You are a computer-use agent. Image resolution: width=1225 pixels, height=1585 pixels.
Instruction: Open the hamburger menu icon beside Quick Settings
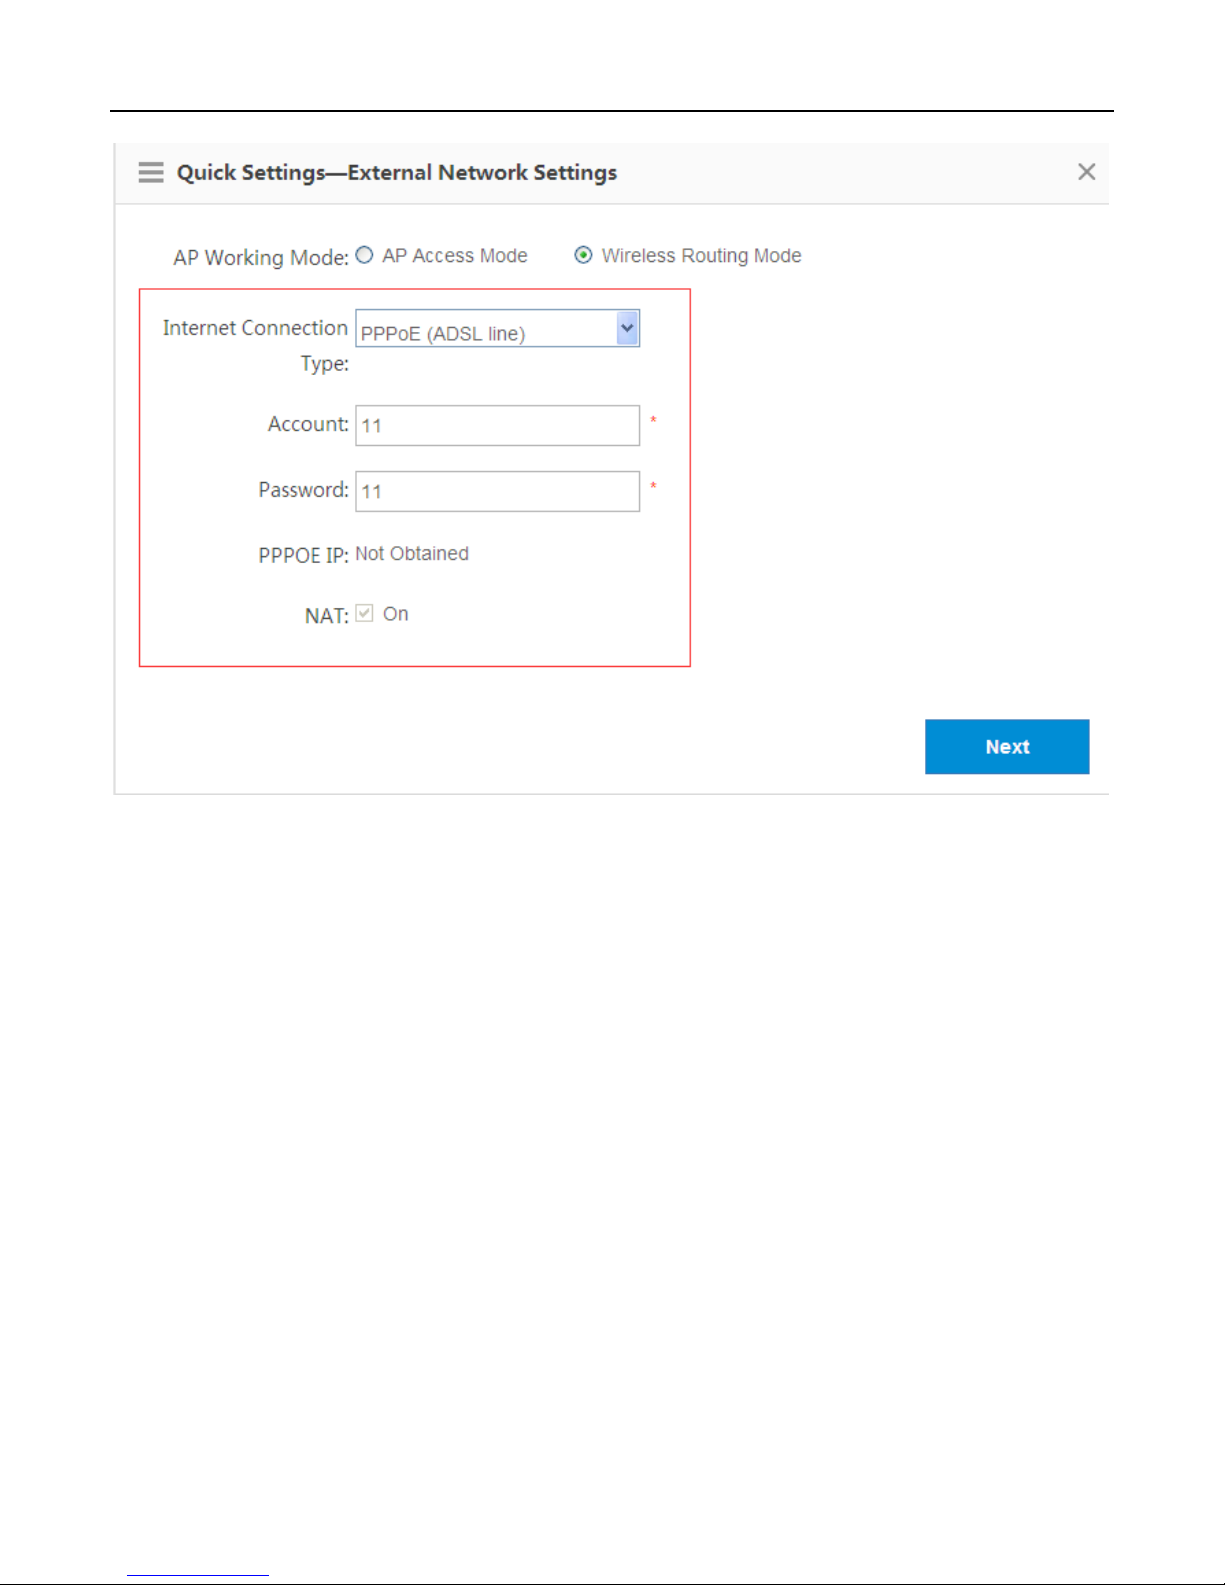(x=151, y=172)
